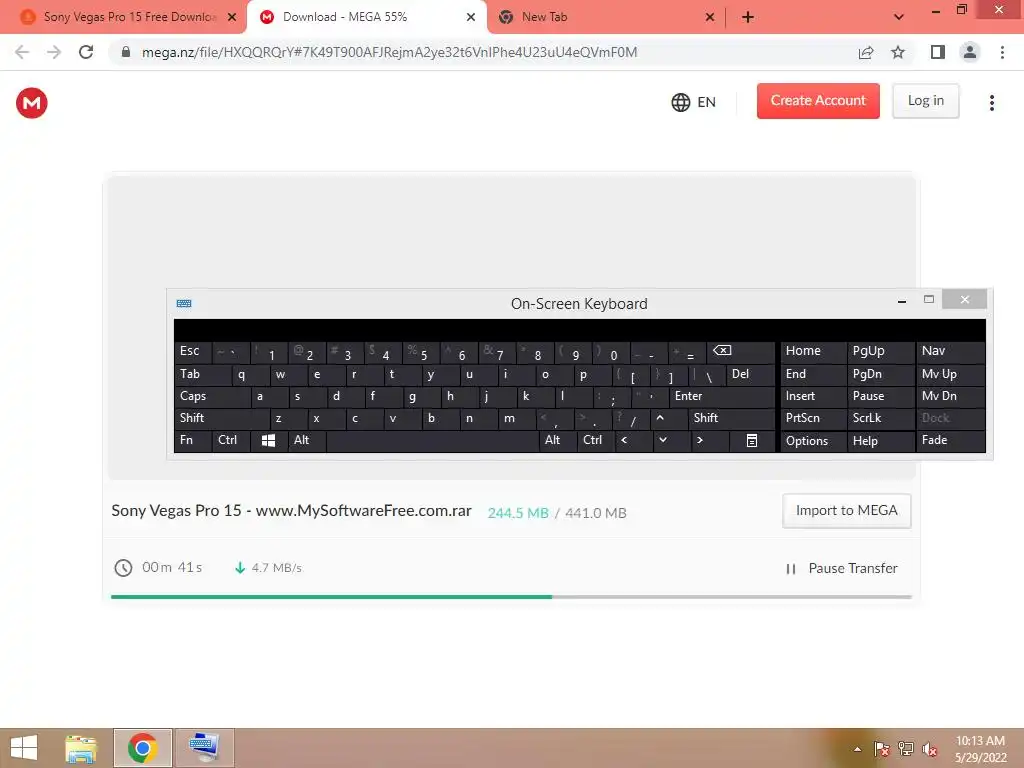Viewport: 1024px width, 768px height.
Task: Open a new browser tab
Action: point(748,17)
